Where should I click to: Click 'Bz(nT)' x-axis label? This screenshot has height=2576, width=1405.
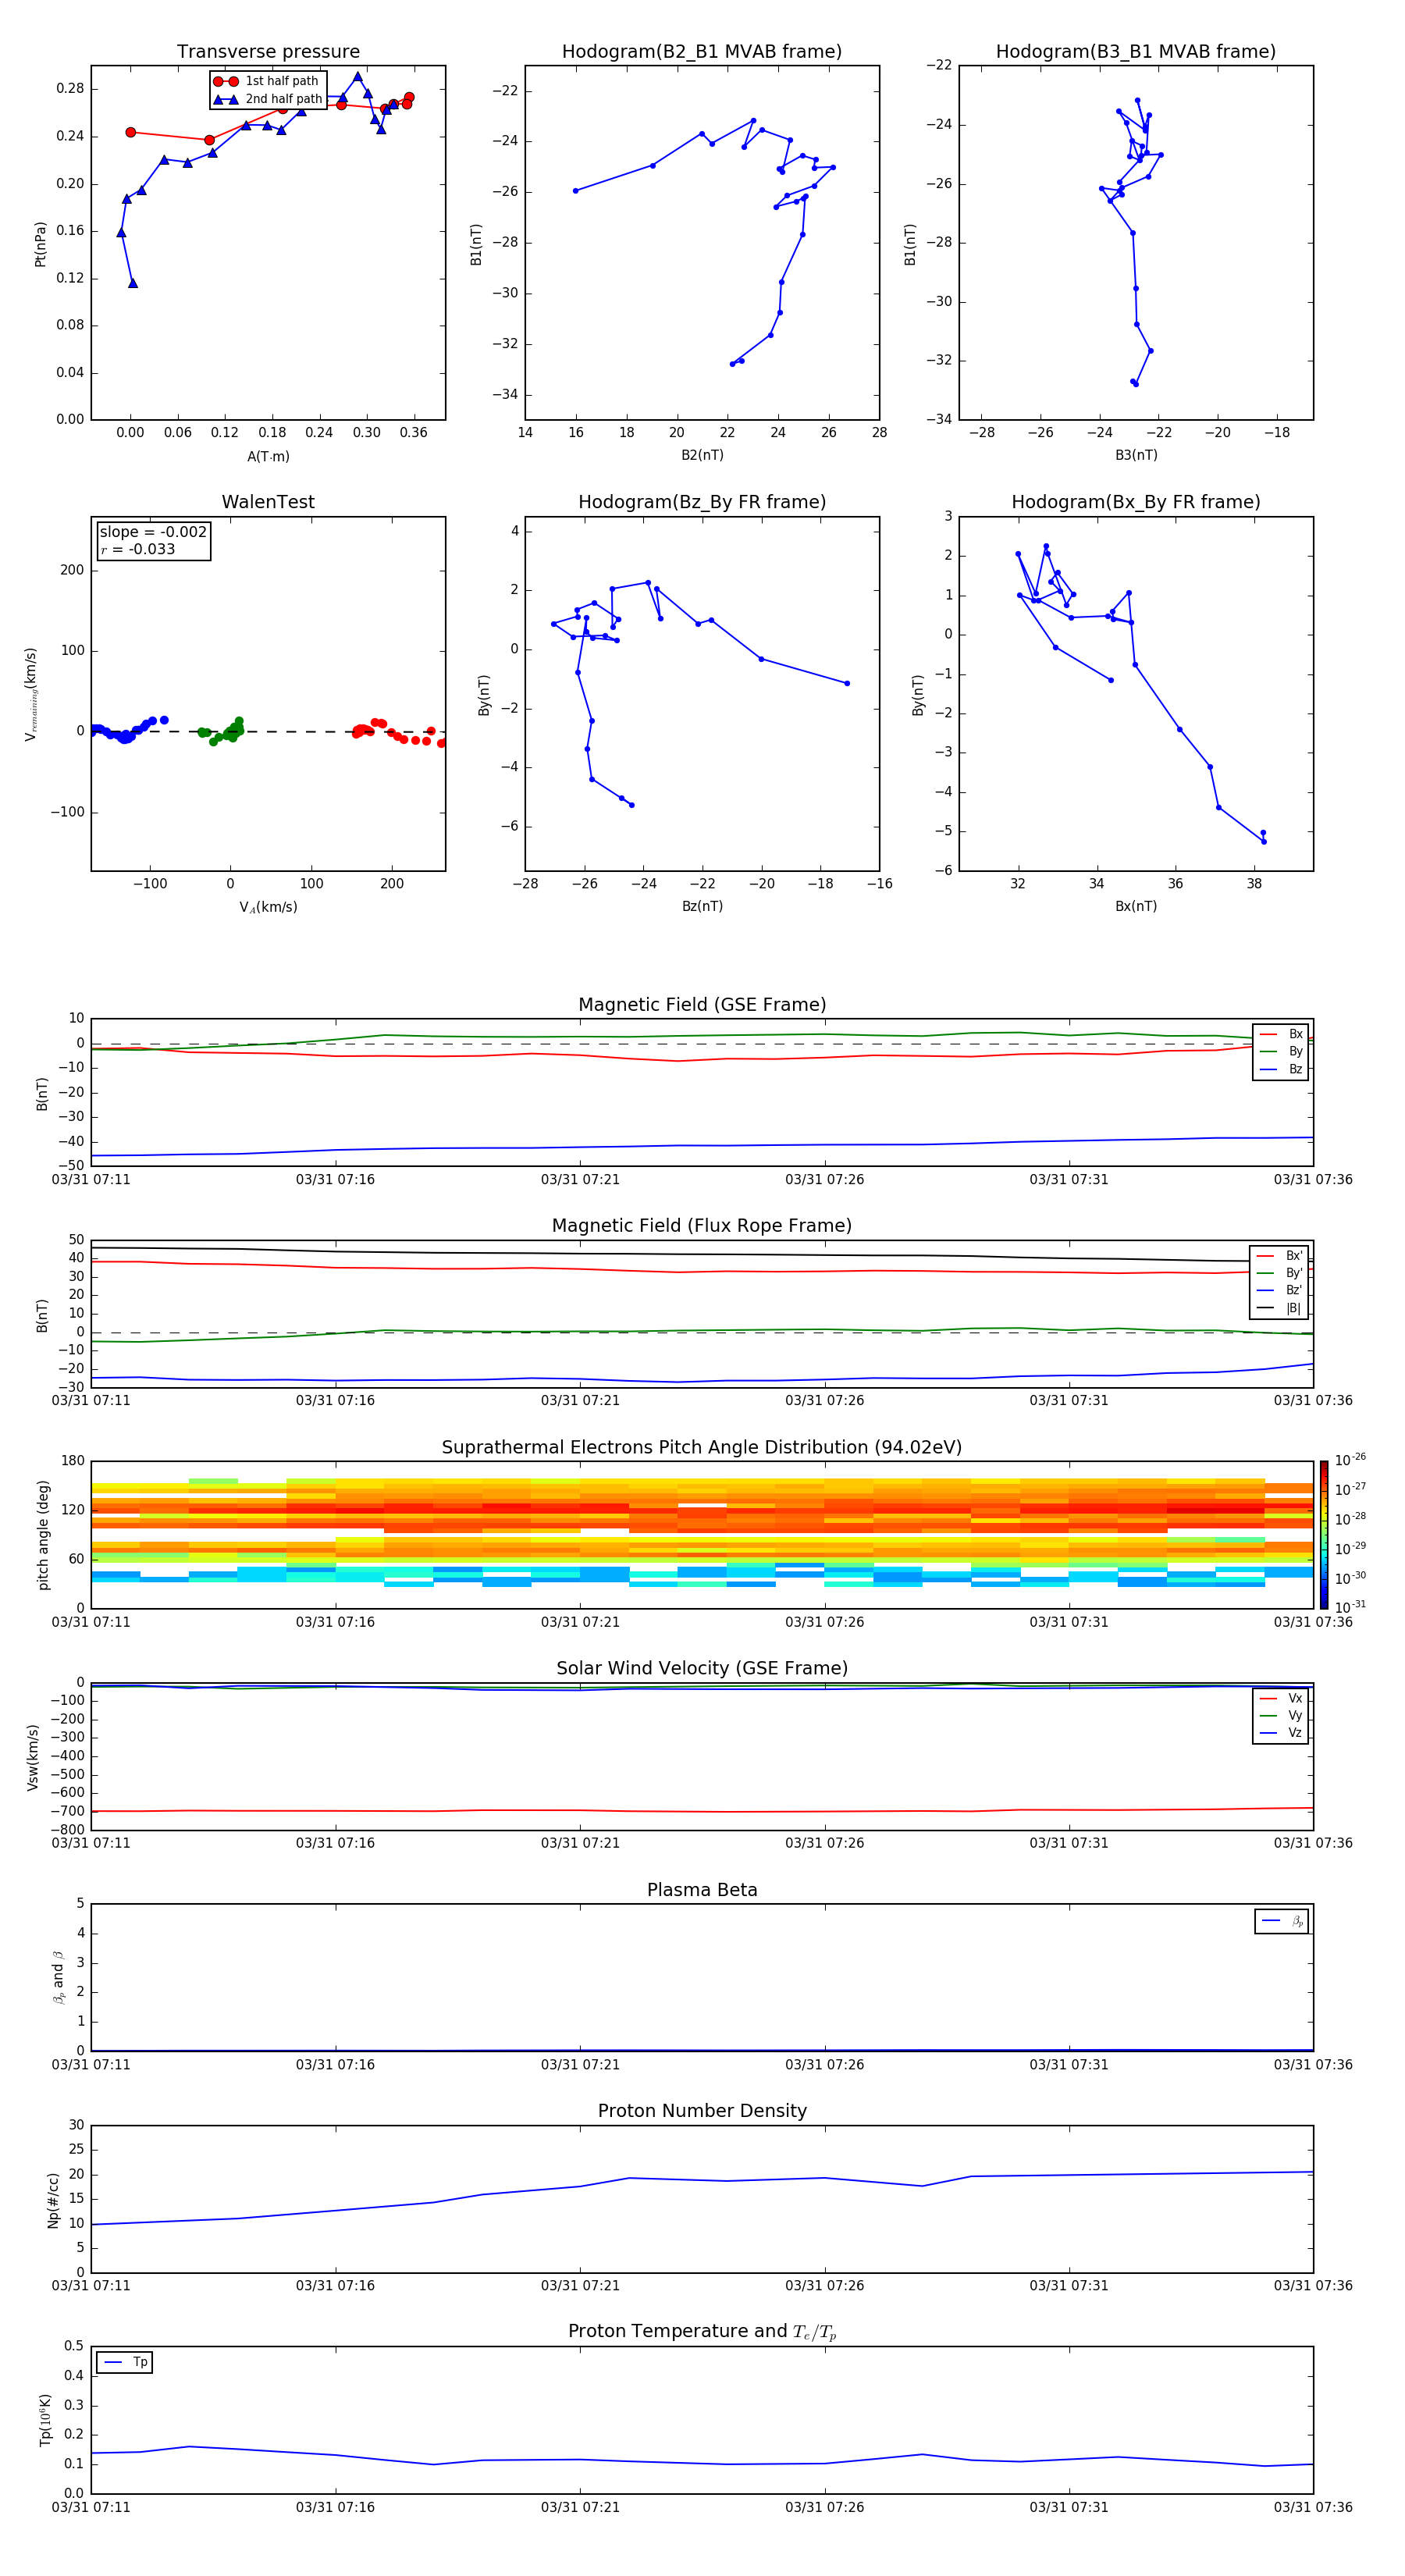click(702, 906)
